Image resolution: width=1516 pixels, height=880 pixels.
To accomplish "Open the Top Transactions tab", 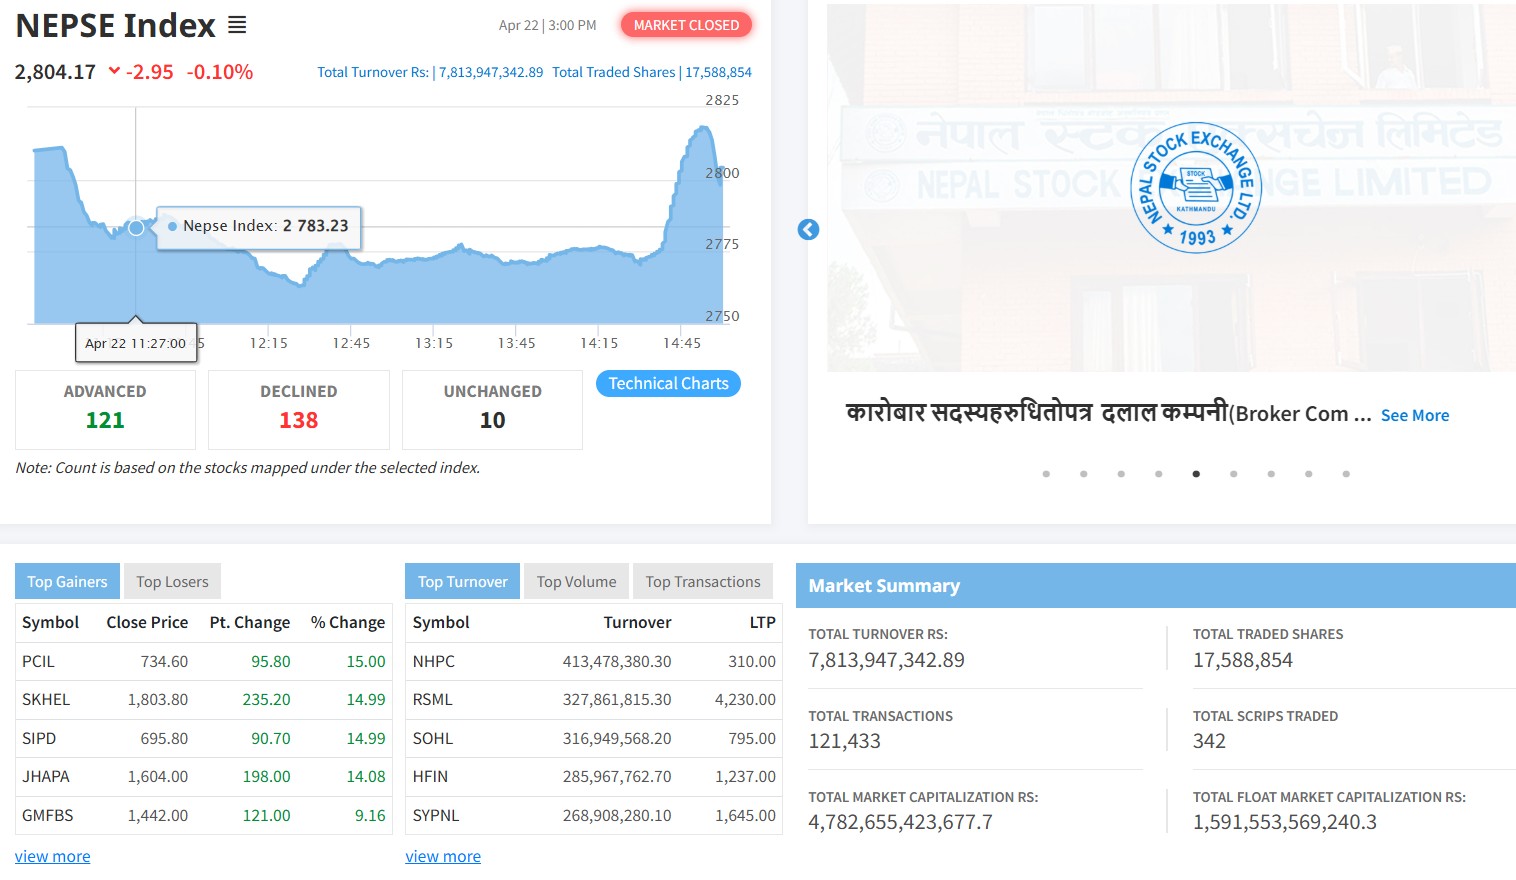I will 702,582.
